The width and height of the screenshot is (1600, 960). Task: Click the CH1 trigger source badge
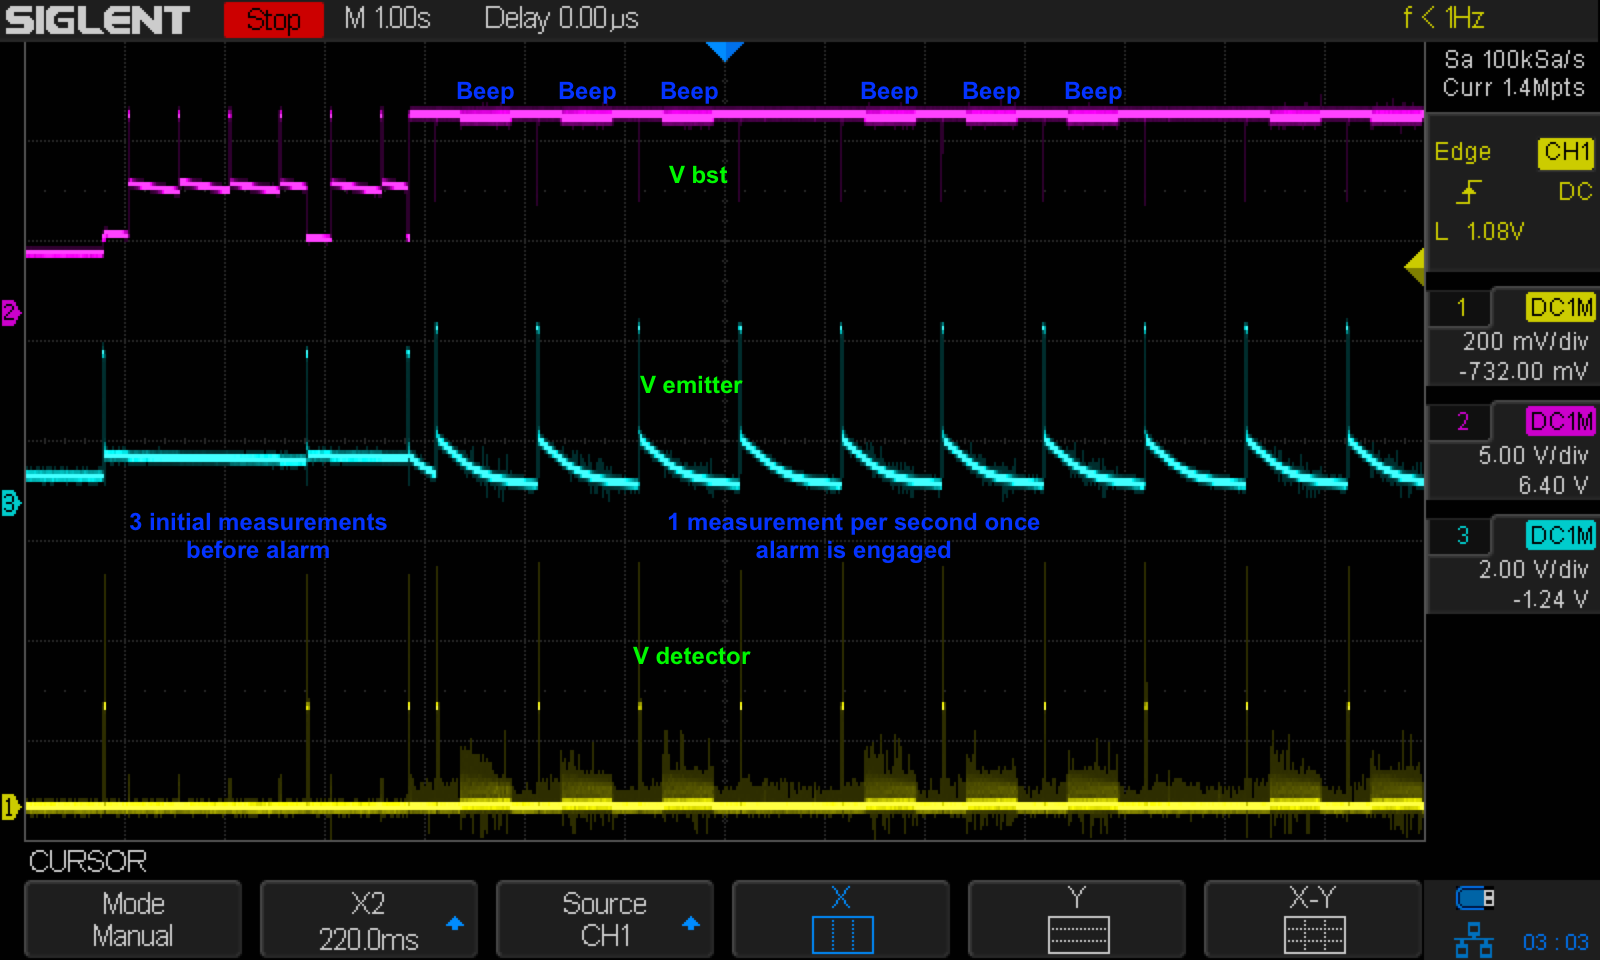point(1566,152)
